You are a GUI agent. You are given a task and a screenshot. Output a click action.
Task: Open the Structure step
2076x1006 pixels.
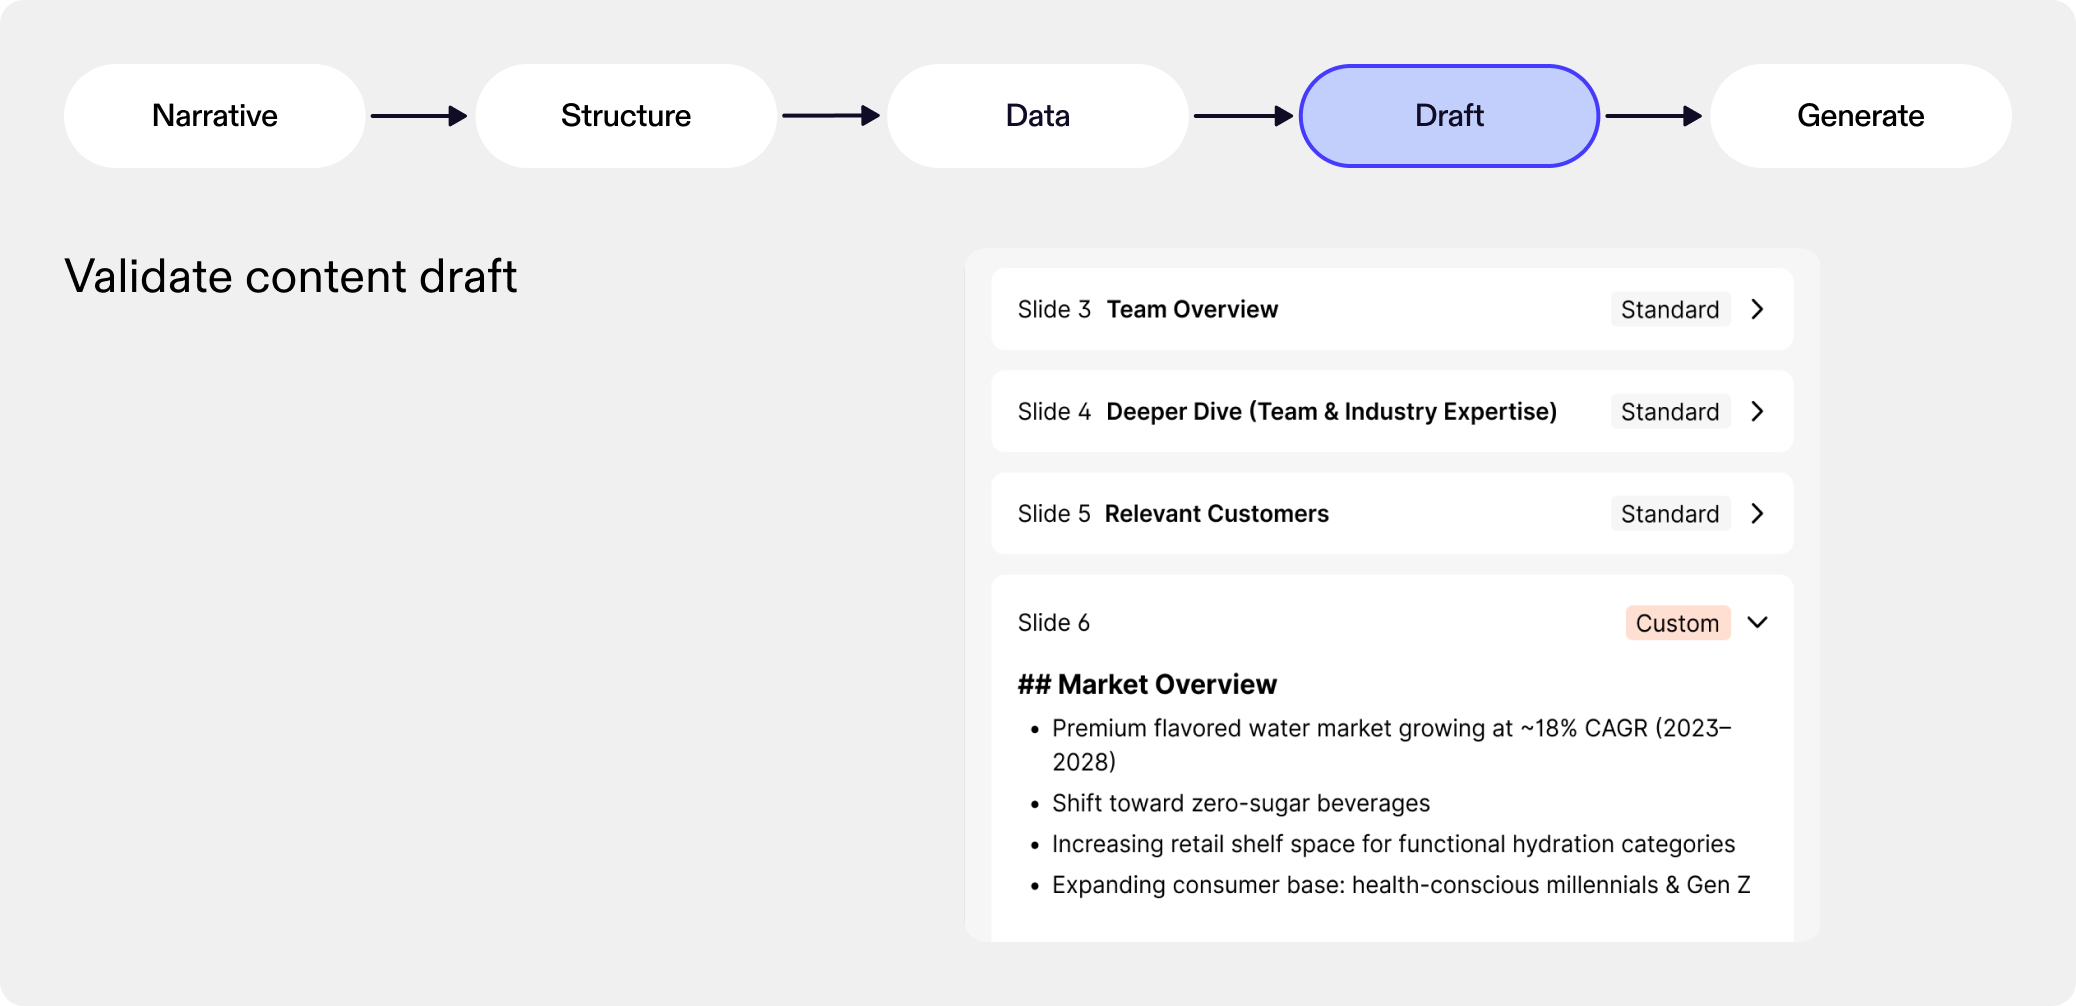coord(626,116)
